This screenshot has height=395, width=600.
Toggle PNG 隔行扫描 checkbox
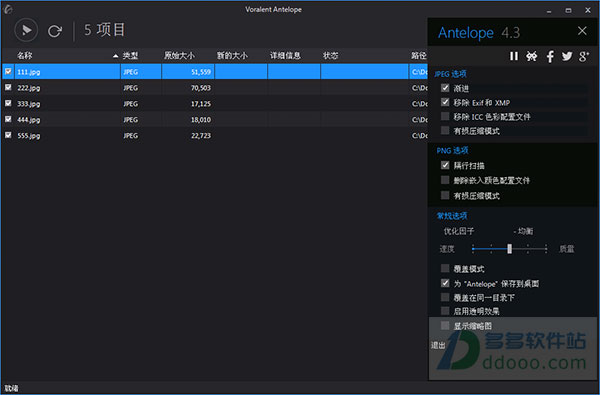pos(445,165)
